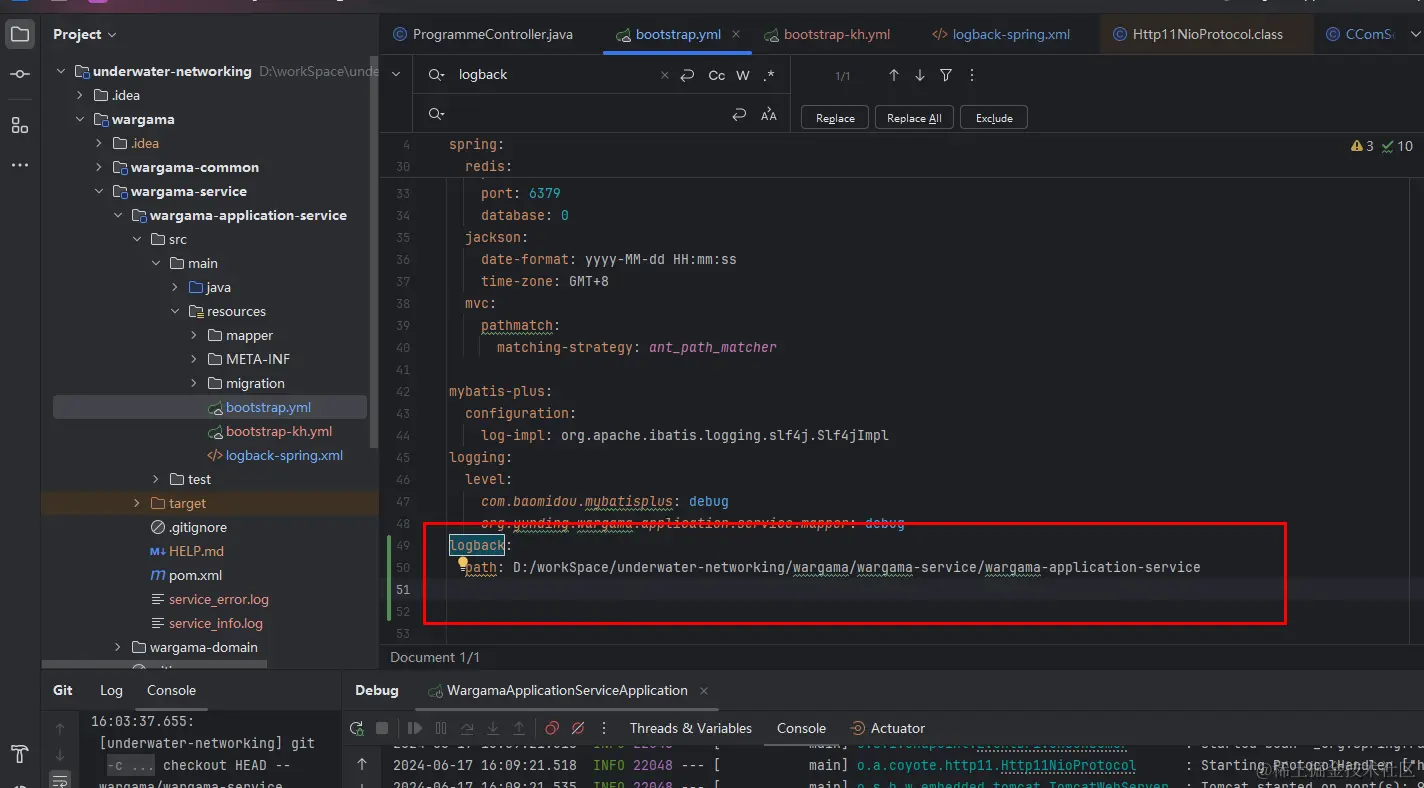The height and width of the screenshot is (788, 1424).
Task: Go to next search occurrence arrow
Action: click(920, 75)
